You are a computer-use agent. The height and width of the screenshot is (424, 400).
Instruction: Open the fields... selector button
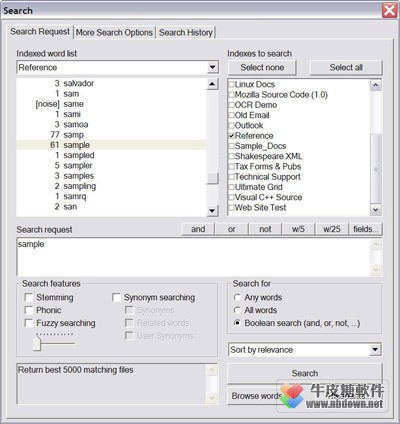tap(365, 229)
